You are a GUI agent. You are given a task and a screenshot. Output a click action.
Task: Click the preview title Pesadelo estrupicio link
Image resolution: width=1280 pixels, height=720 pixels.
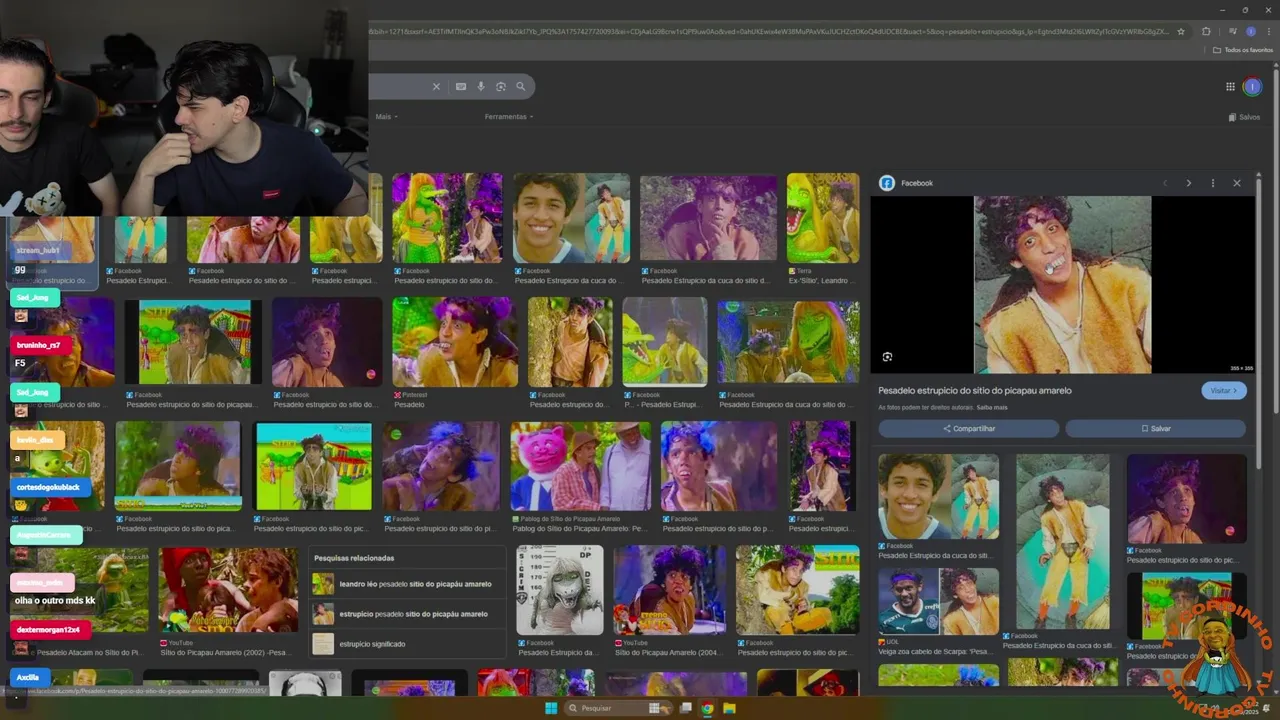975,391
